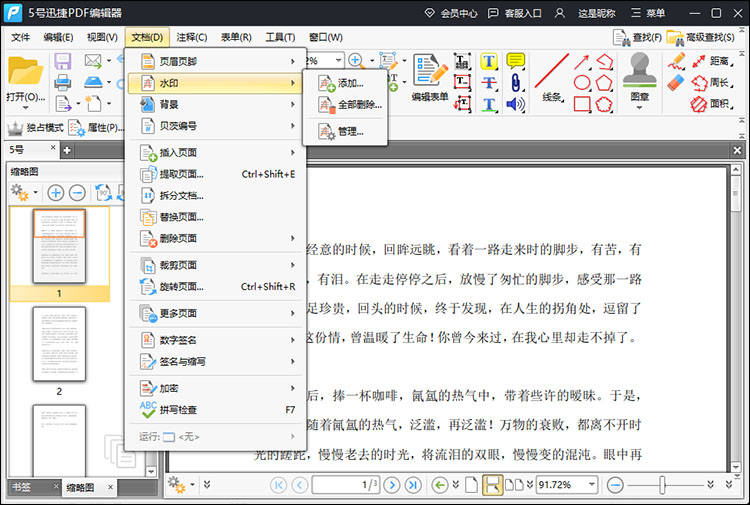Image resolution: width=750 pixels, height=505 pixels.
Task: Select 页眉页脚 in document menu
Action: pos(217,61)
